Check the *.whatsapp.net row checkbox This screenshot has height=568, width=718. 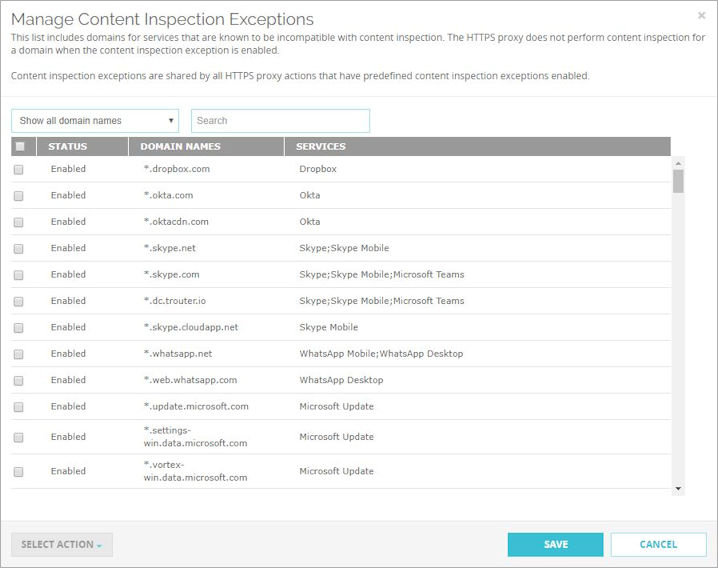[x=18, y=354]
